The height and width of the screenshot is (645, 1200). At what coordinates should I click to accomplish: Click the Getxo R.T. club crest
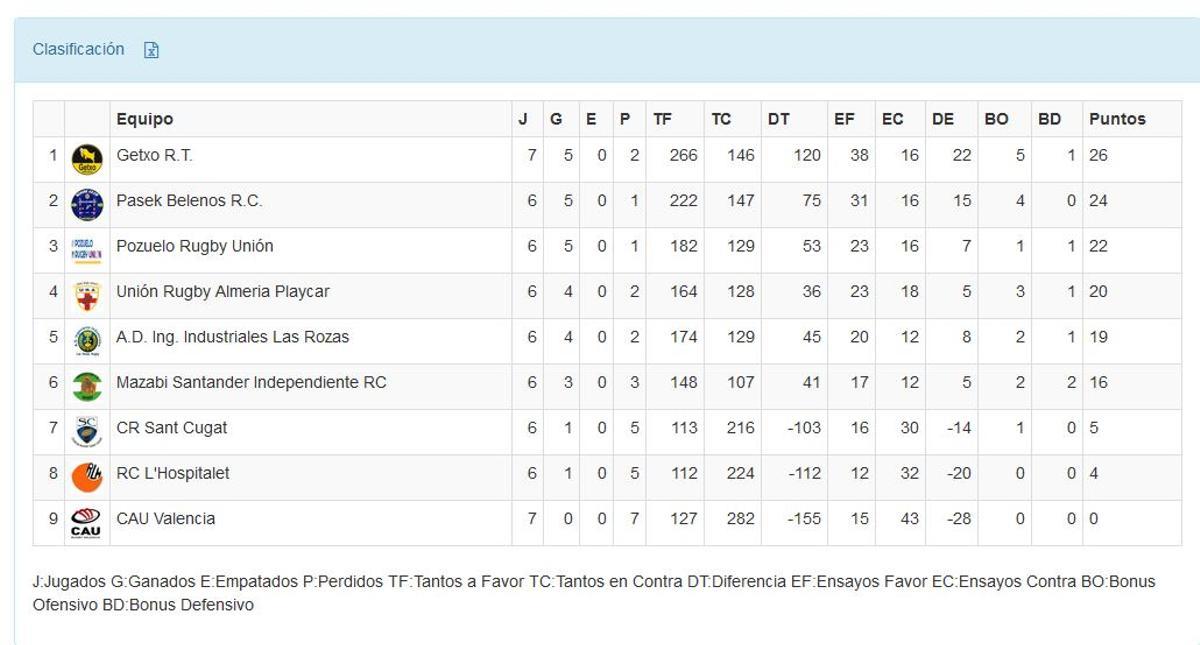pos(87,155)
